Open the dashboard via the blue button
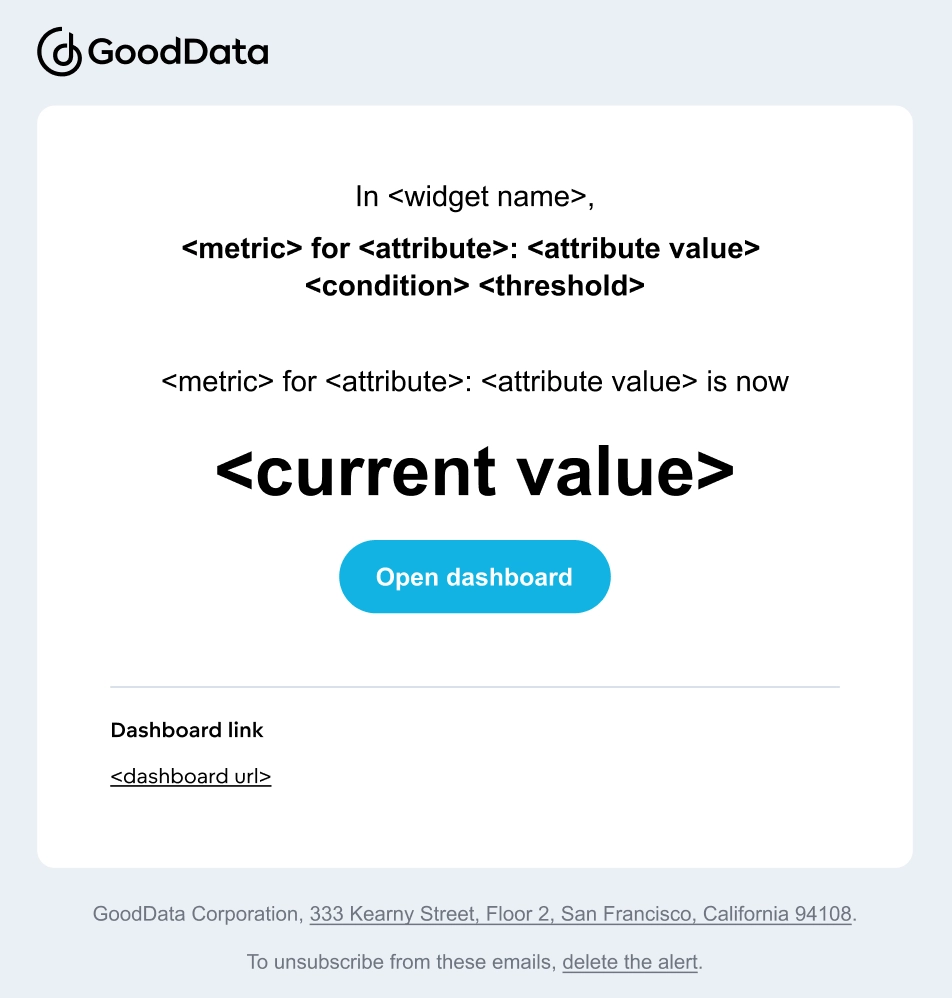952x998 pixels. tap(475, 577)
